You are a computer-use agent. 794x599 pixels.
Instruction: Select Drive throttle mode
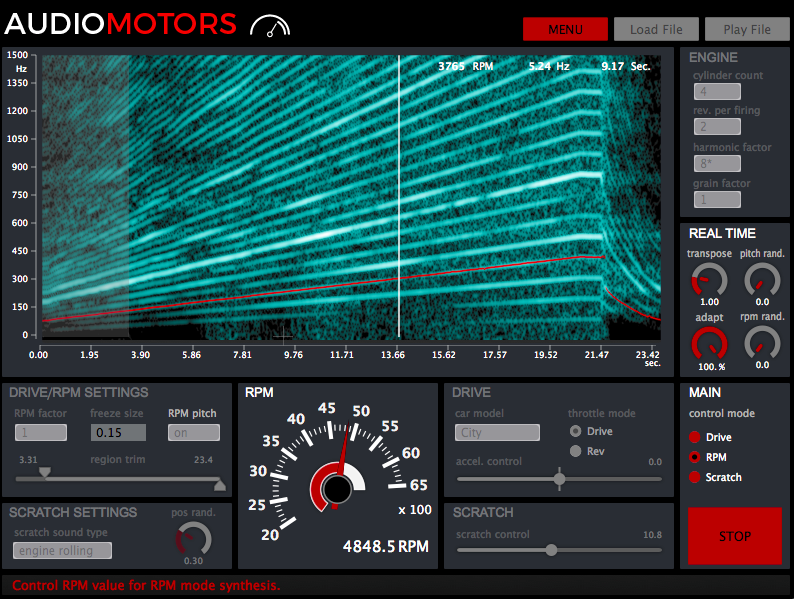click(575, 431)
